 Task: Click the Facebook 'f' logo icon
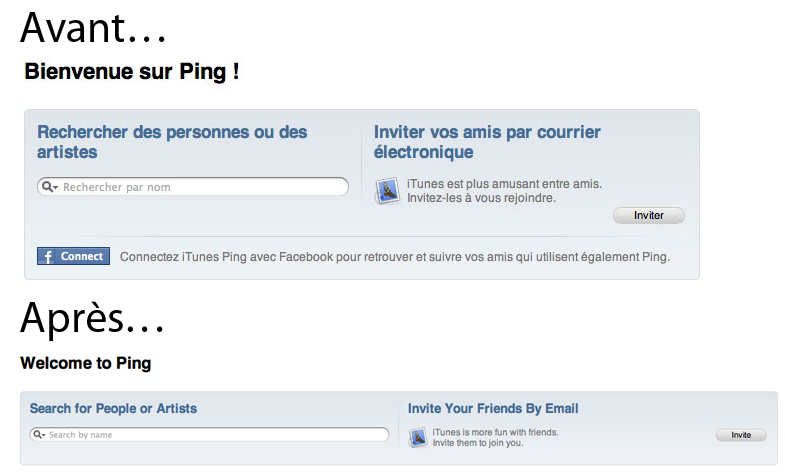tap(47, 256)
